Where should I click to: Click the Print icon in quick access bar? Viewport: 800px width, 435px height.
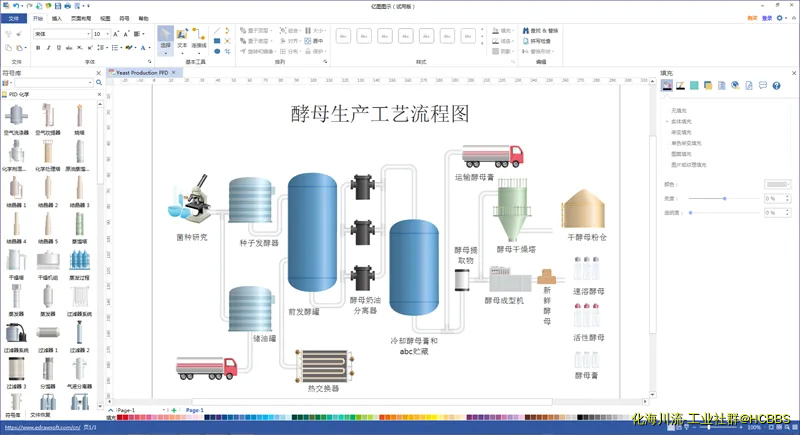pyautogui.click(x=67, y=6)
